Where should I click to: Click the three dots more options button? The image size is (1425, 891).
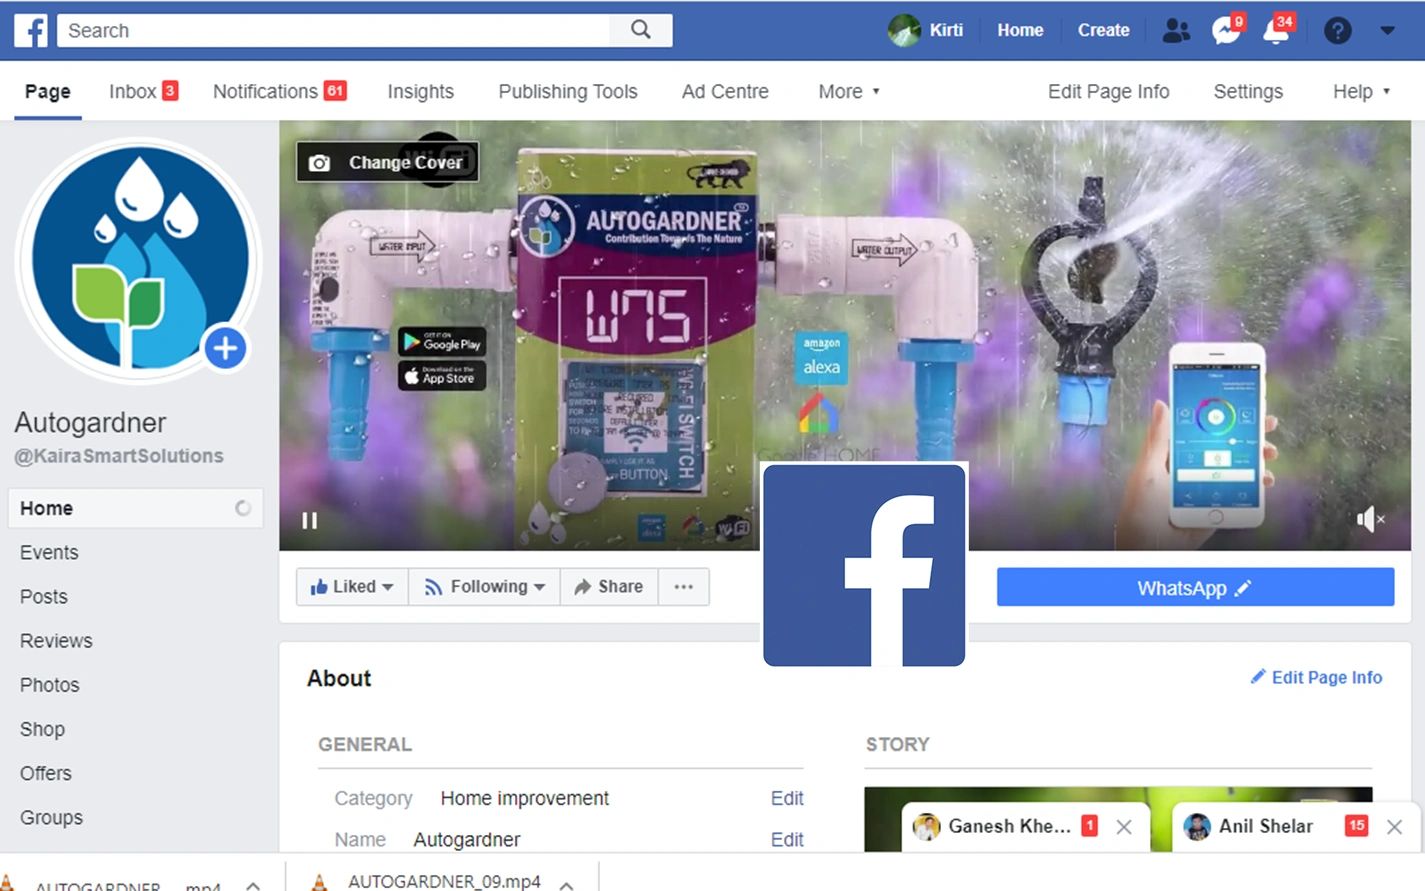(x=684, y=587)
